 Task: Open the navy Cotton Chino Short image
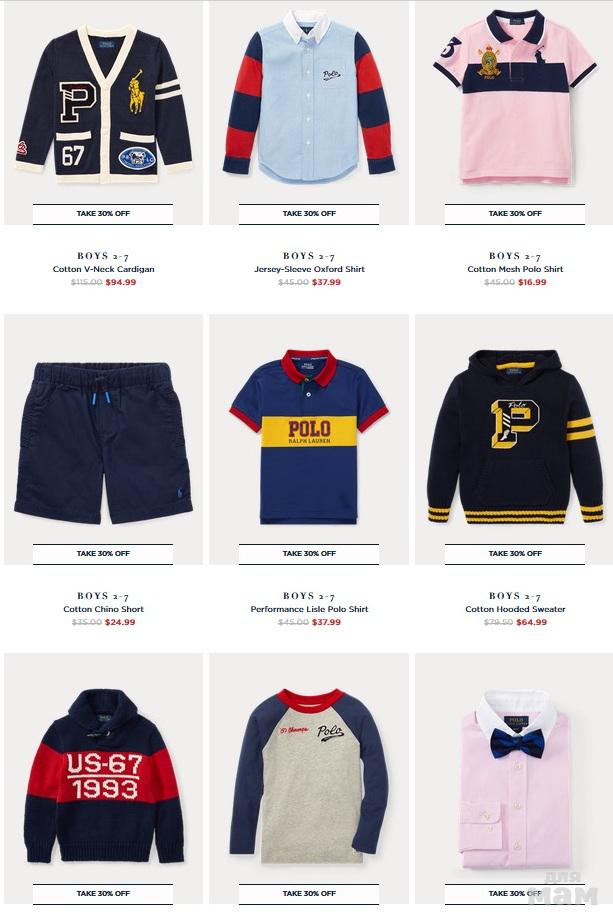(103, 443)
